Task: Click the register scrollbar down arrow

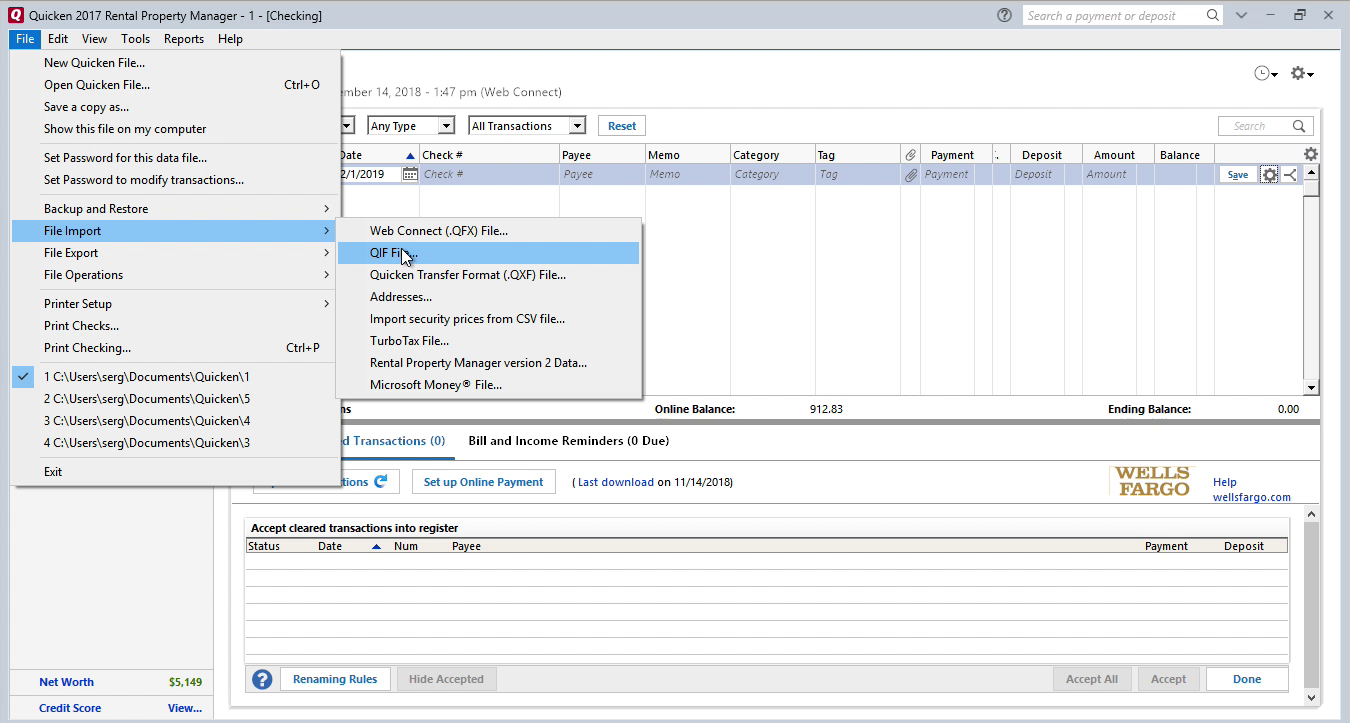Action: point(1311,387)
